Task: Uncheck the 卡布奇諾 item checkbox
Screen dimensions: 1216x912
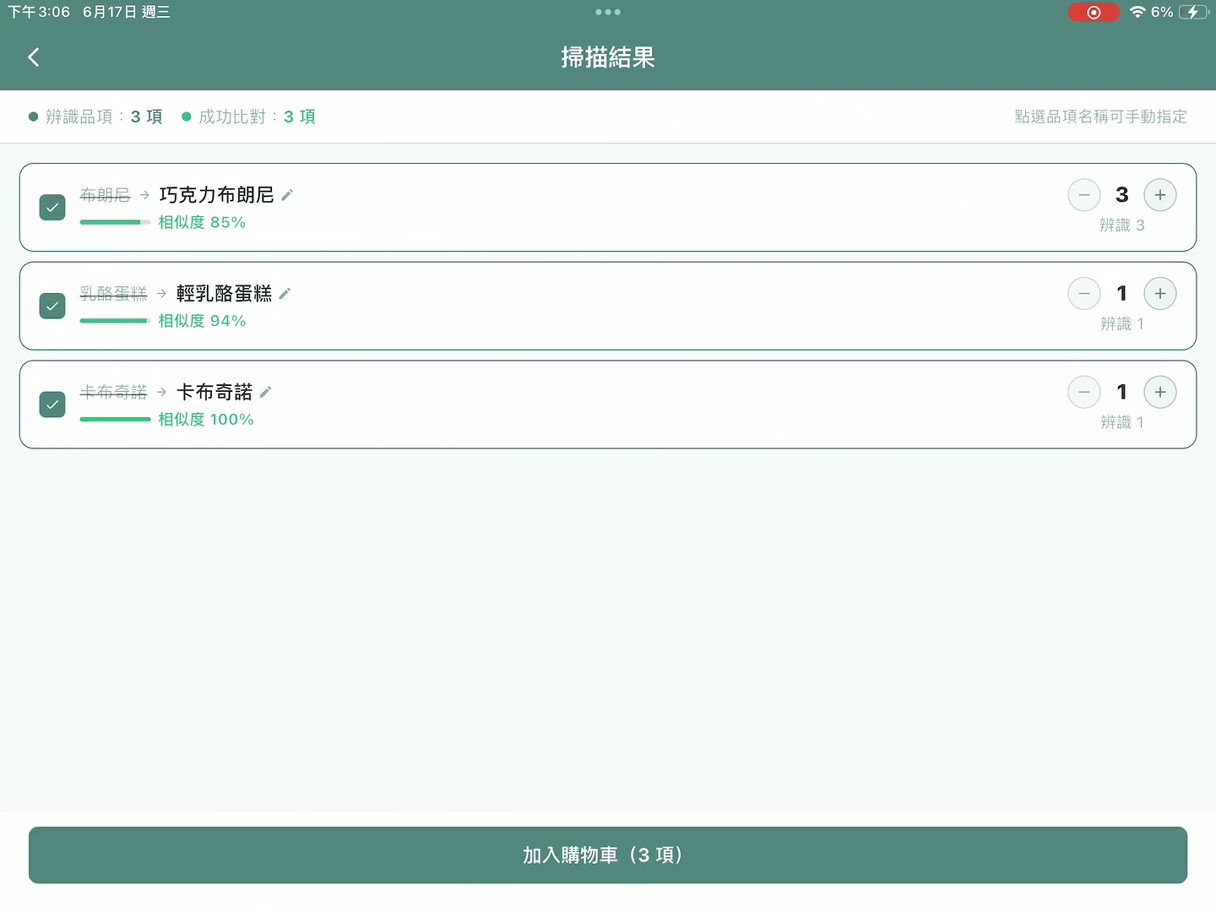Action: [x=52, y=404]
